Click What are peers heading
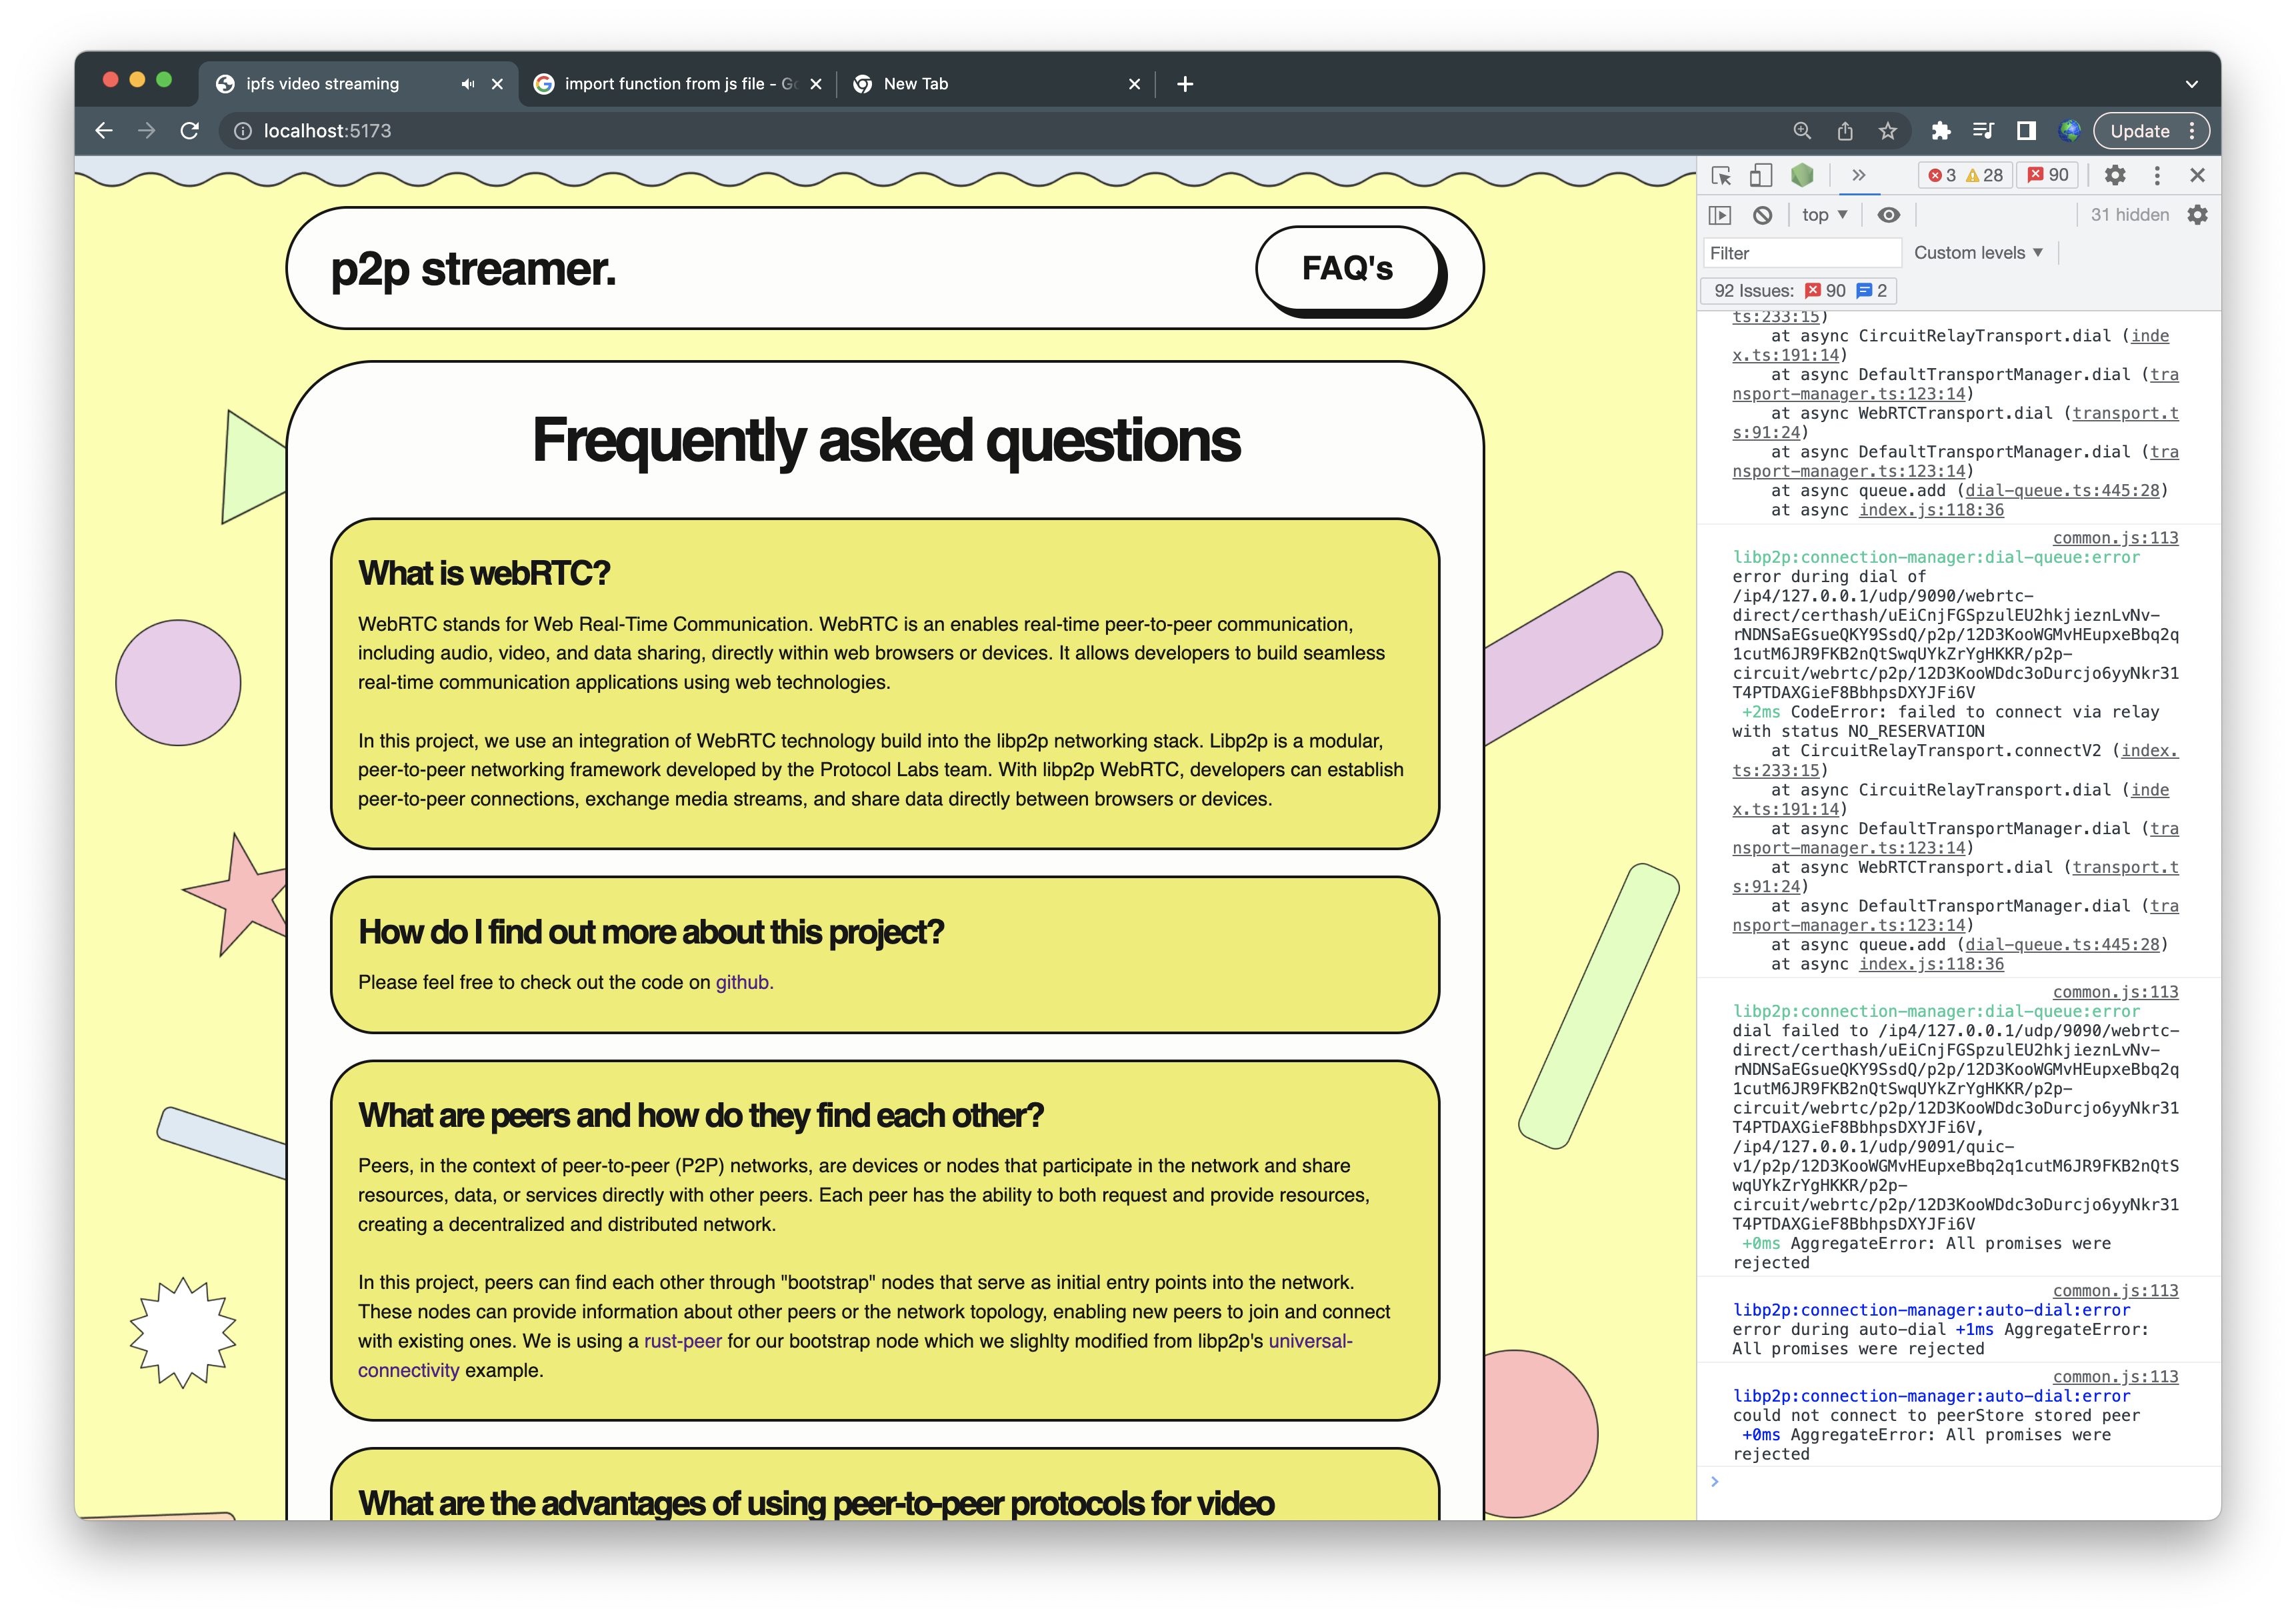Screen dimensions: 2296x1619 click(701, 1115)
